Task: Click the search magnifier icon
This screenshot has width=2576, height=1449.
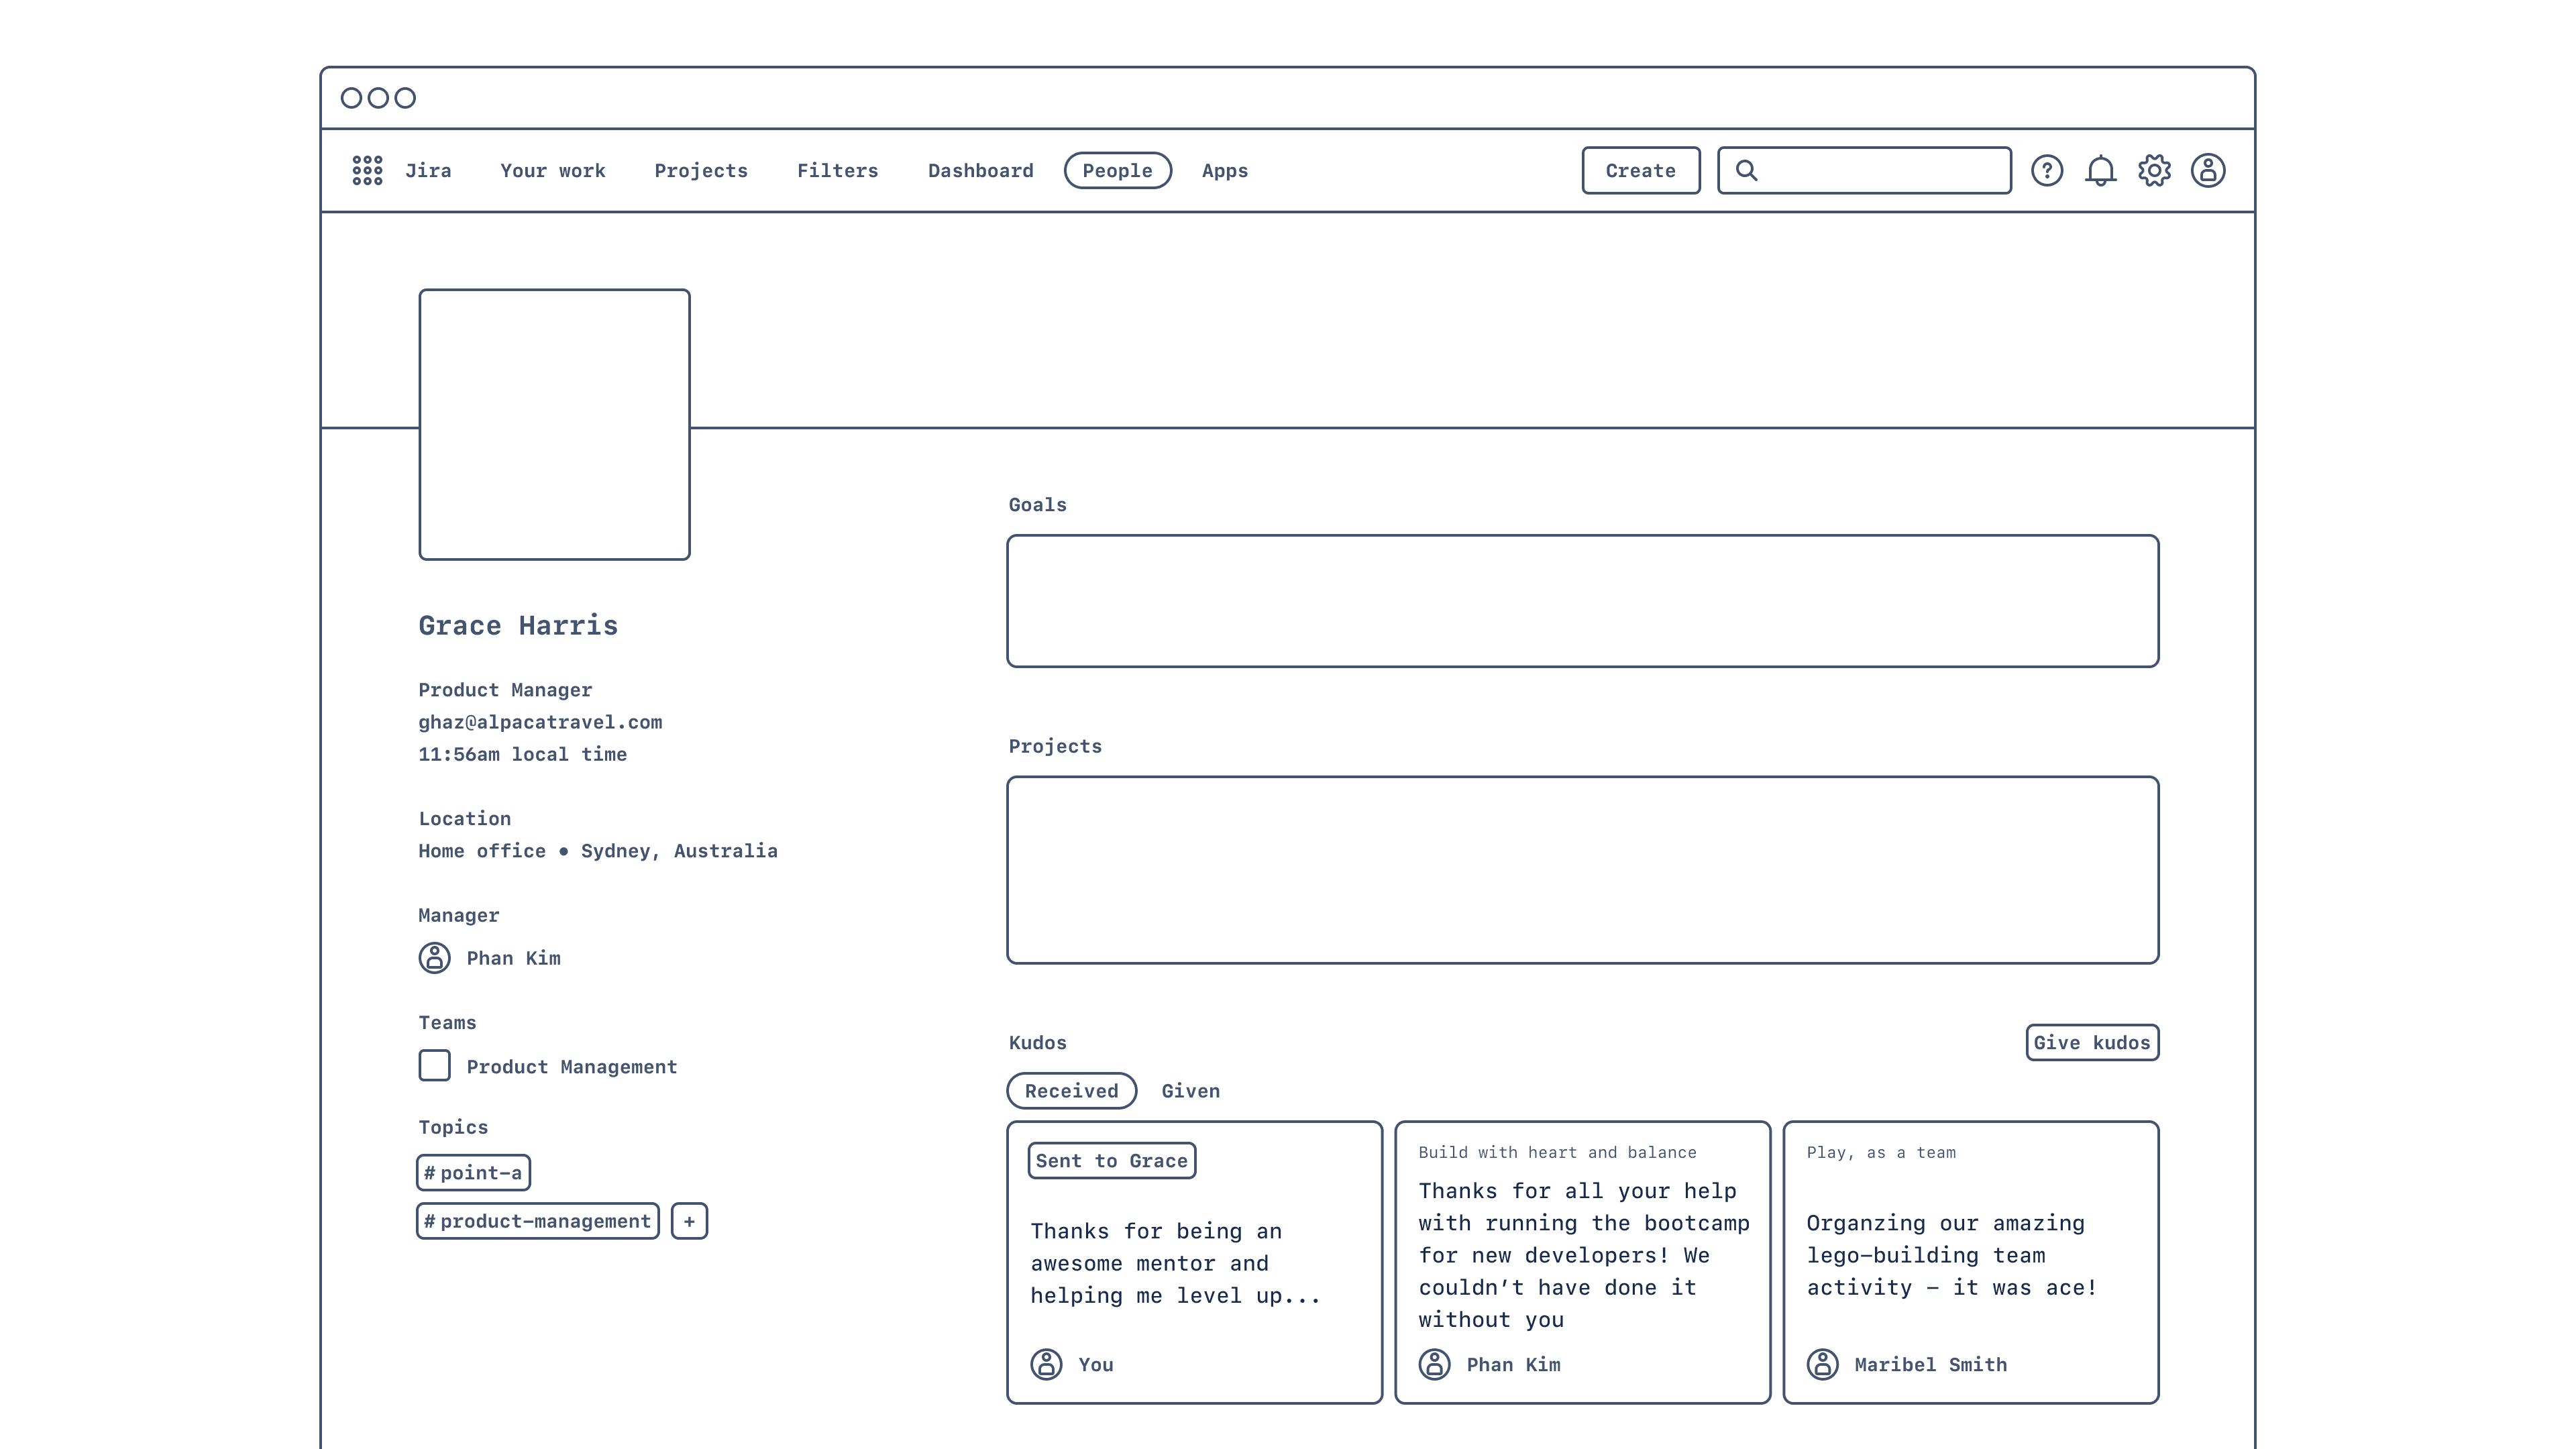Action: click(1746, 170)
